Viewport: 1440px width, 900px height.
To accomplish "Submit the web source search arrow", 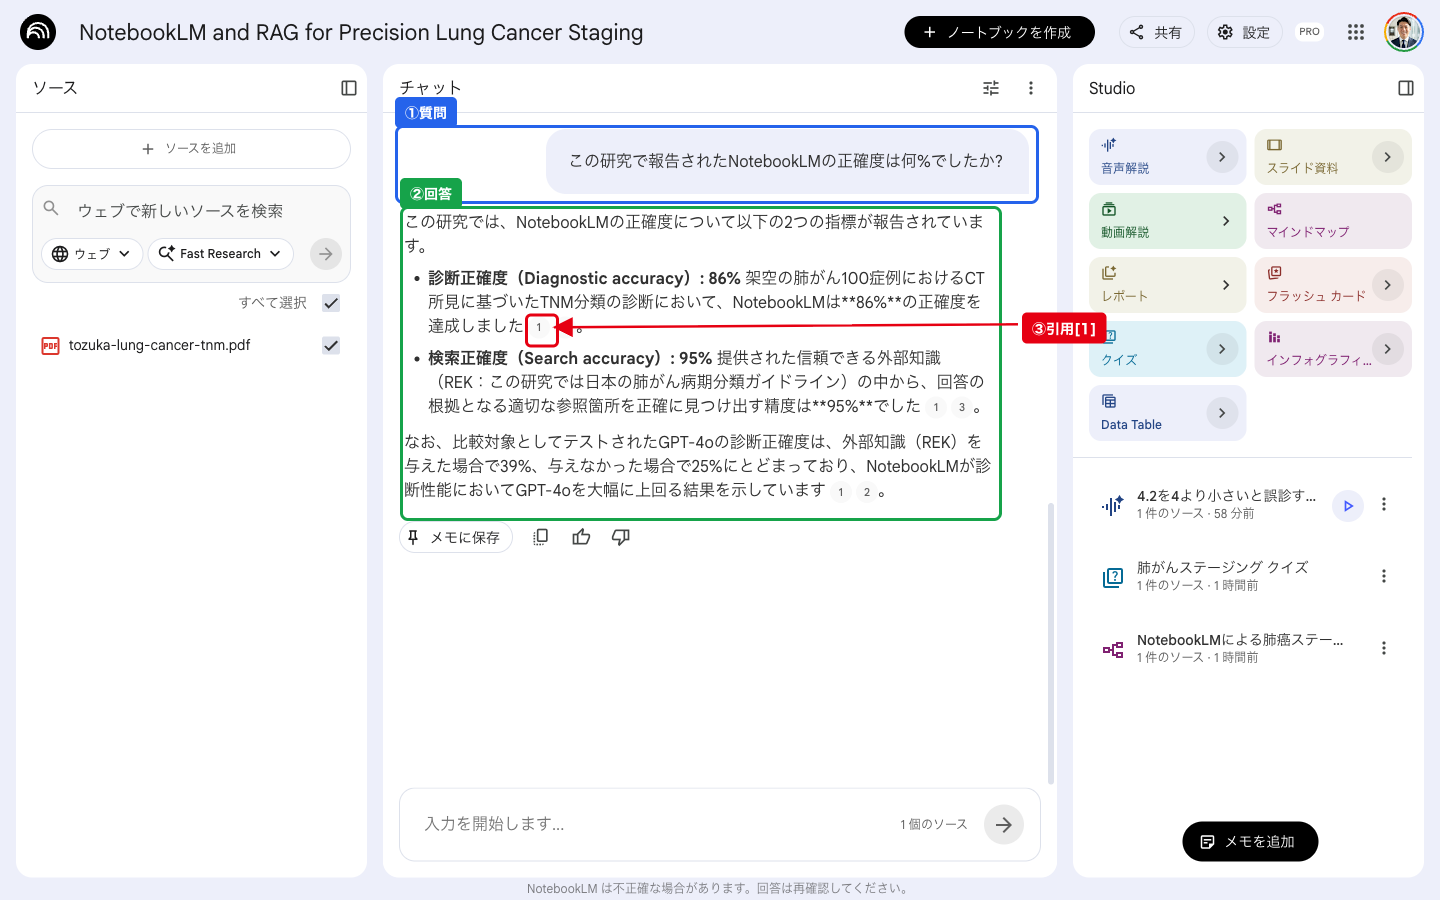I will pyautogui.click(x=326, y=254).
